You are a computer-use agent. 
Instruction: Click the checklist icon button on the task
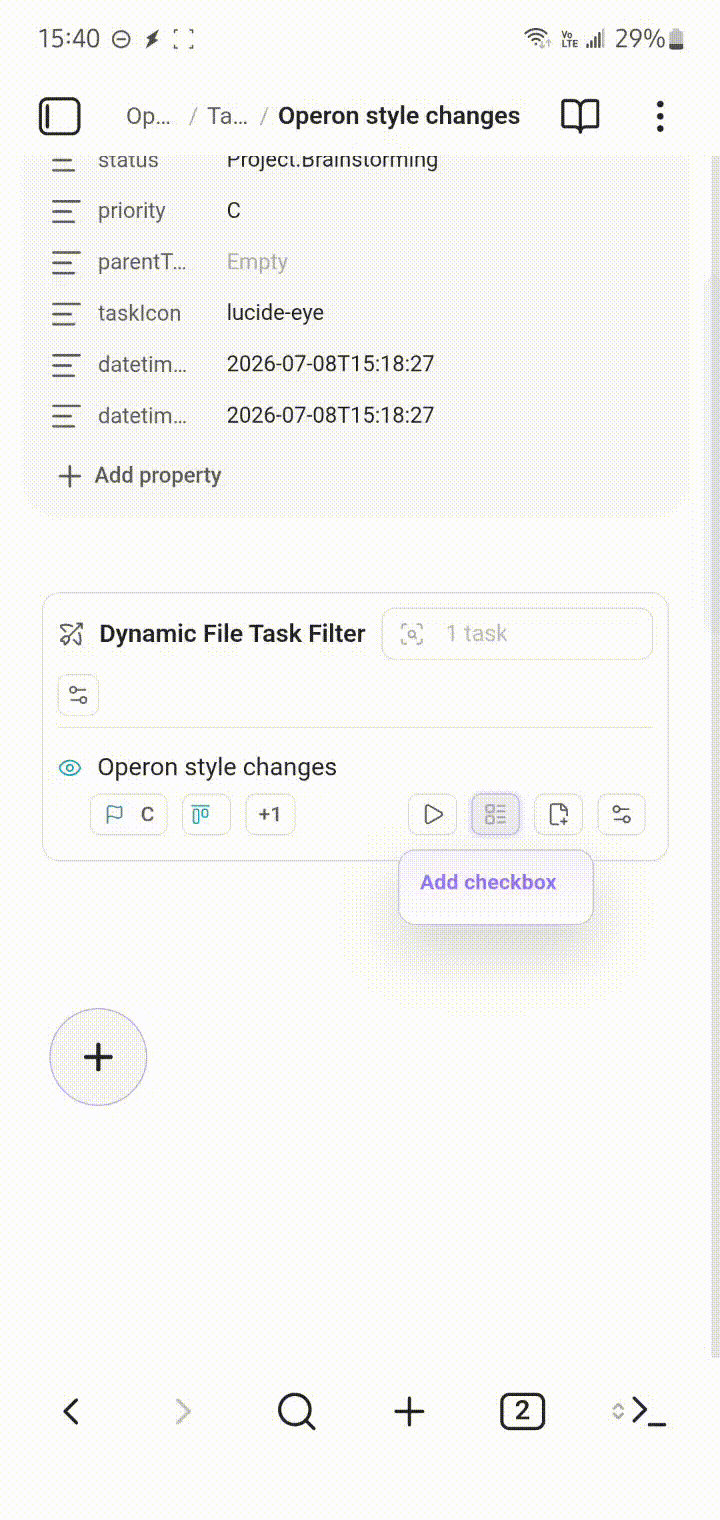[x=496, y=814]
